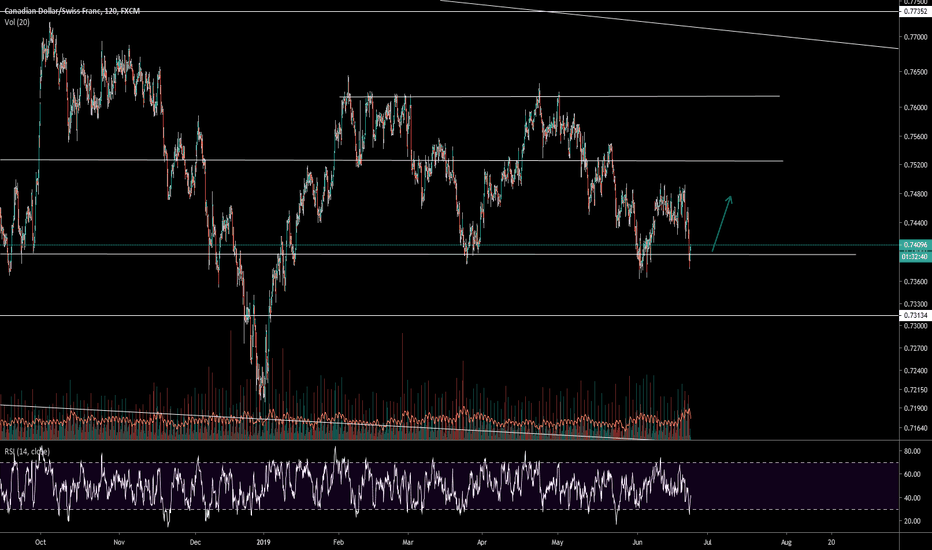
Task: Click the 0.76500 price axis label
Action: click(915, 72)
